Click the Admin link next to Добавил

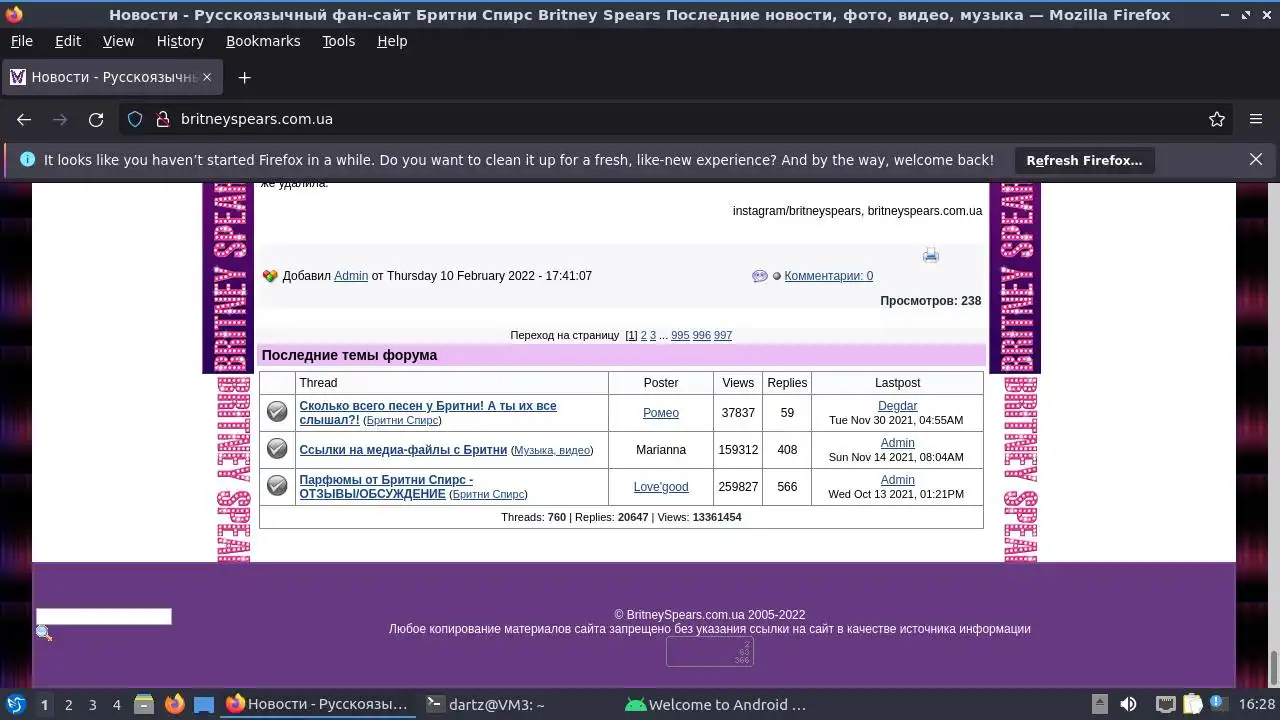pos(351,276)
